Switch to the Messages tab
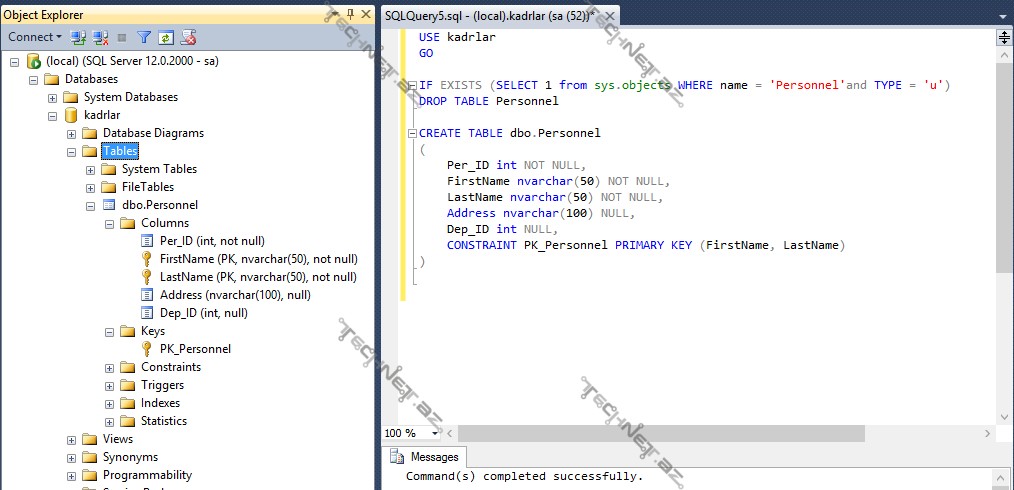Screen dimensions: 1014x490 [x=426, y=457]
